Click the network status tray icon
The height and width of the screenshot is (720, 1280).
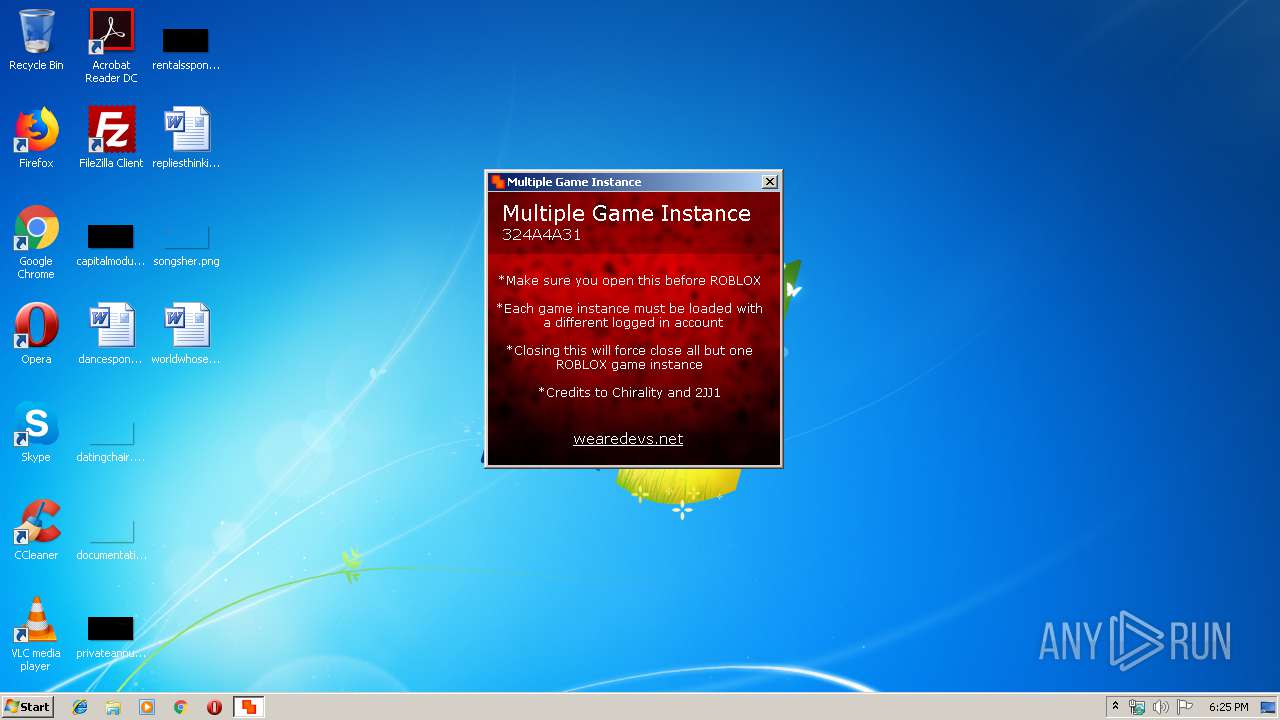pyautogui.click(x=1137, y=707)
